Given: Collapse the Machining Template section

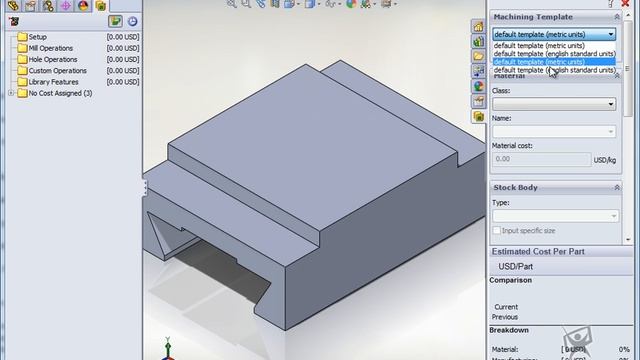Looking at the screenshot, I should tap(617, 17).
